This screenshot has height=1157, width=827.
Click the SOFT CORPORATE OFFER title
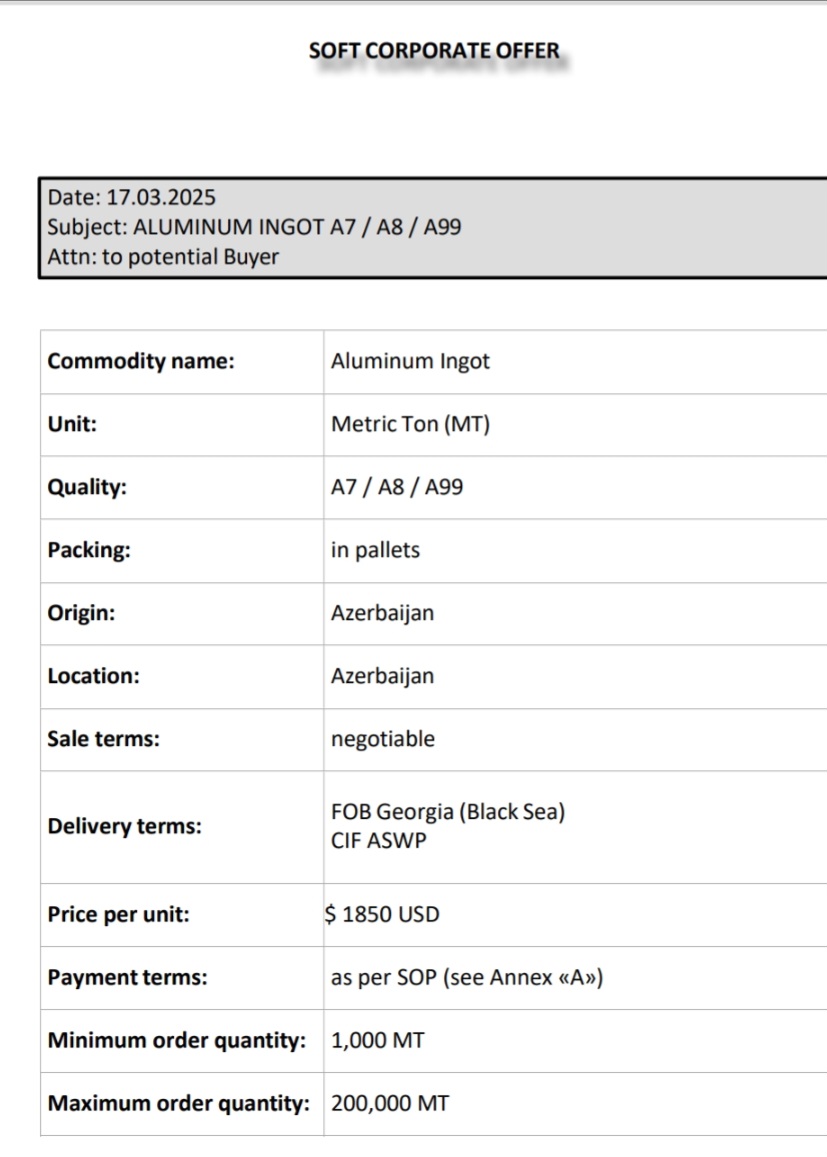click(434, 51)
